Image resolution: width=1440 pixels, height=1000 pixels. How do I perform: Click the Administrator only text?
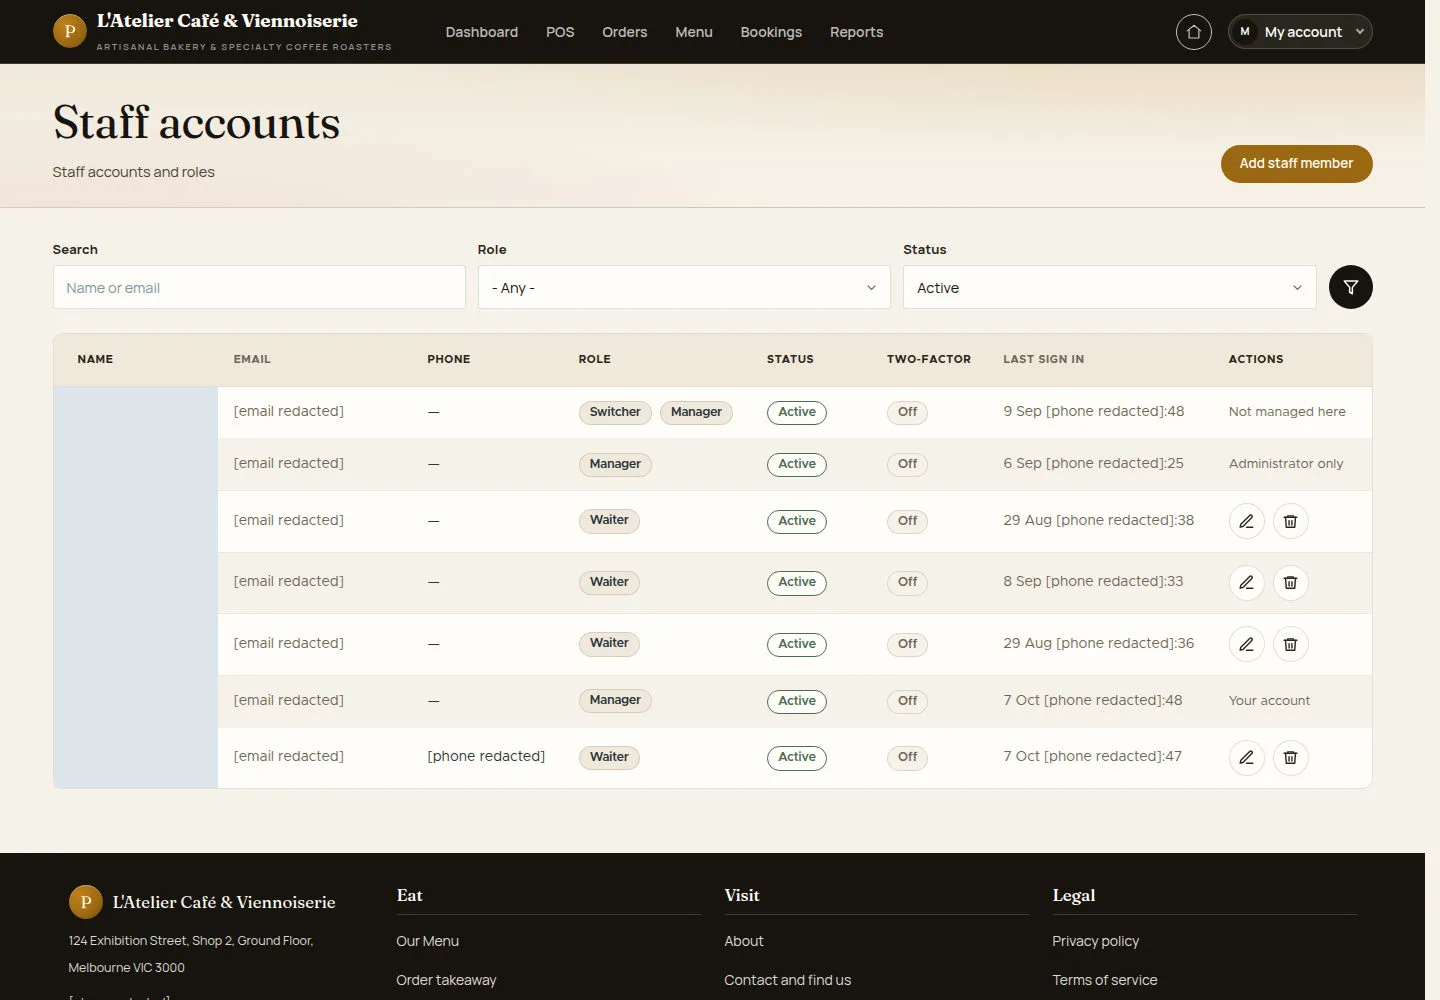(x=1286, y=464)
